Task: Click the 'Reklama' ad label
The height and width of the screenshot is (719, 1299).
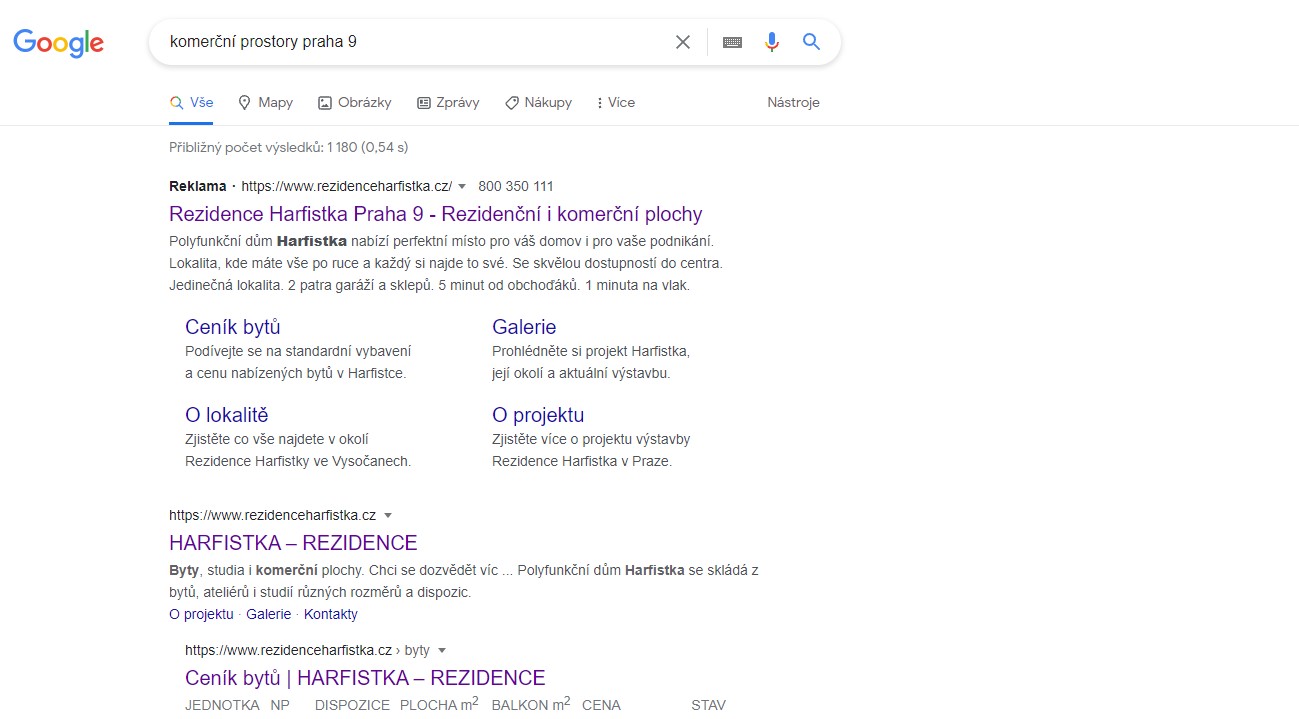Action: pos(198,186)
